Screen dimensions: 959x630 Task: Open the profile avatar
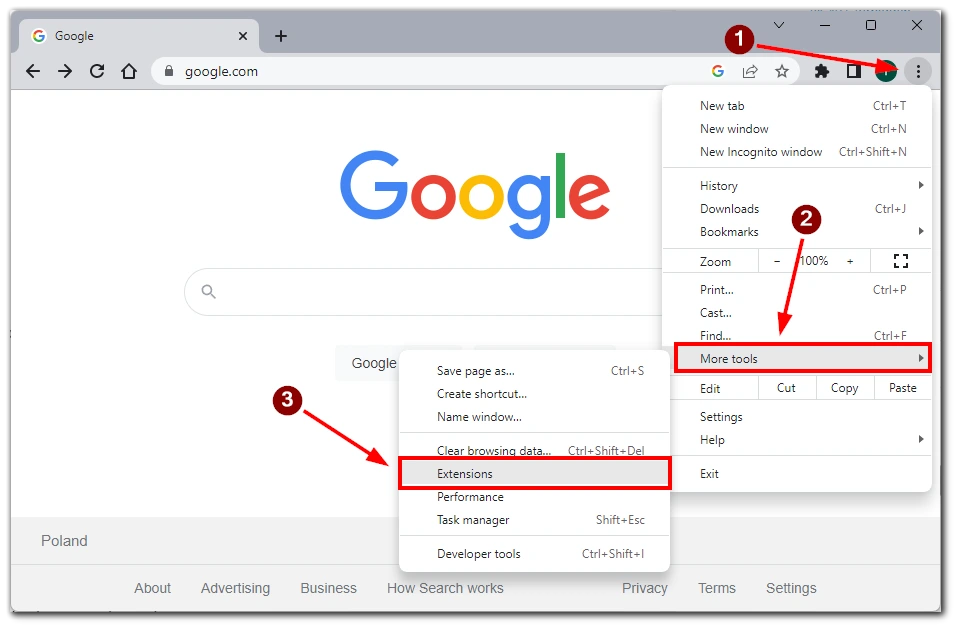pos(886,72)
